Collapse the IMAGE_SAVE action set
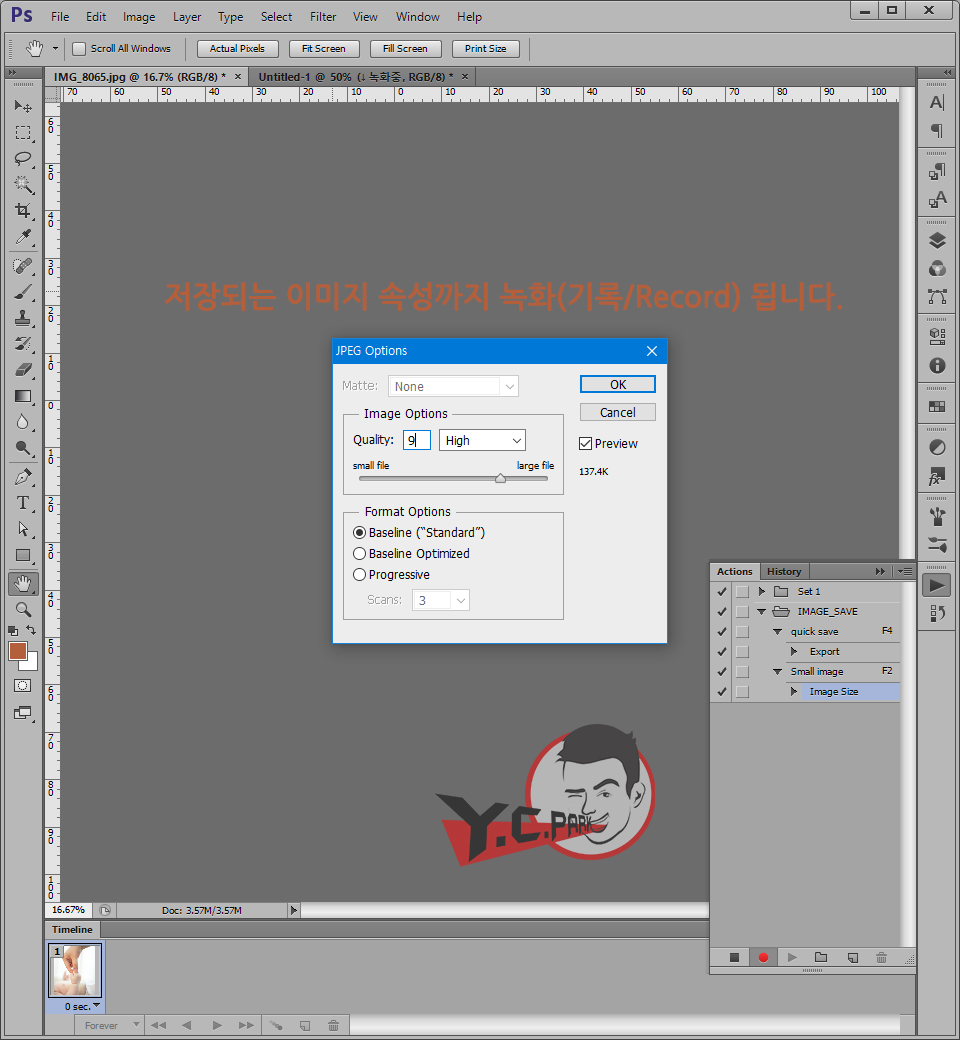Viewport: 960px width, 1040px height. 762,612
